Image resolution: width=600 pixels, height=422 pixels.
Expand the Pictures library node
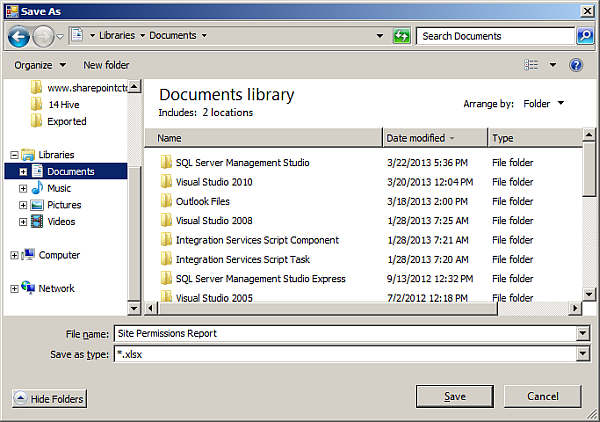point(23,205)
